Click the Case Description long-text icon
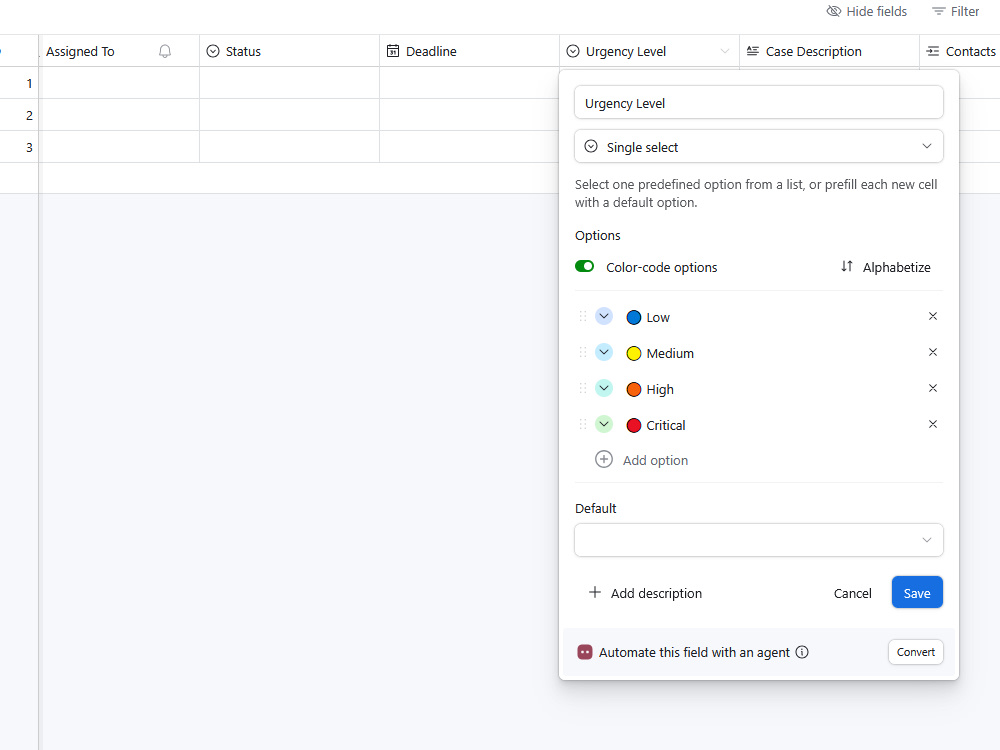Screen dimensions: 1000x750 (x=753, y=51)
